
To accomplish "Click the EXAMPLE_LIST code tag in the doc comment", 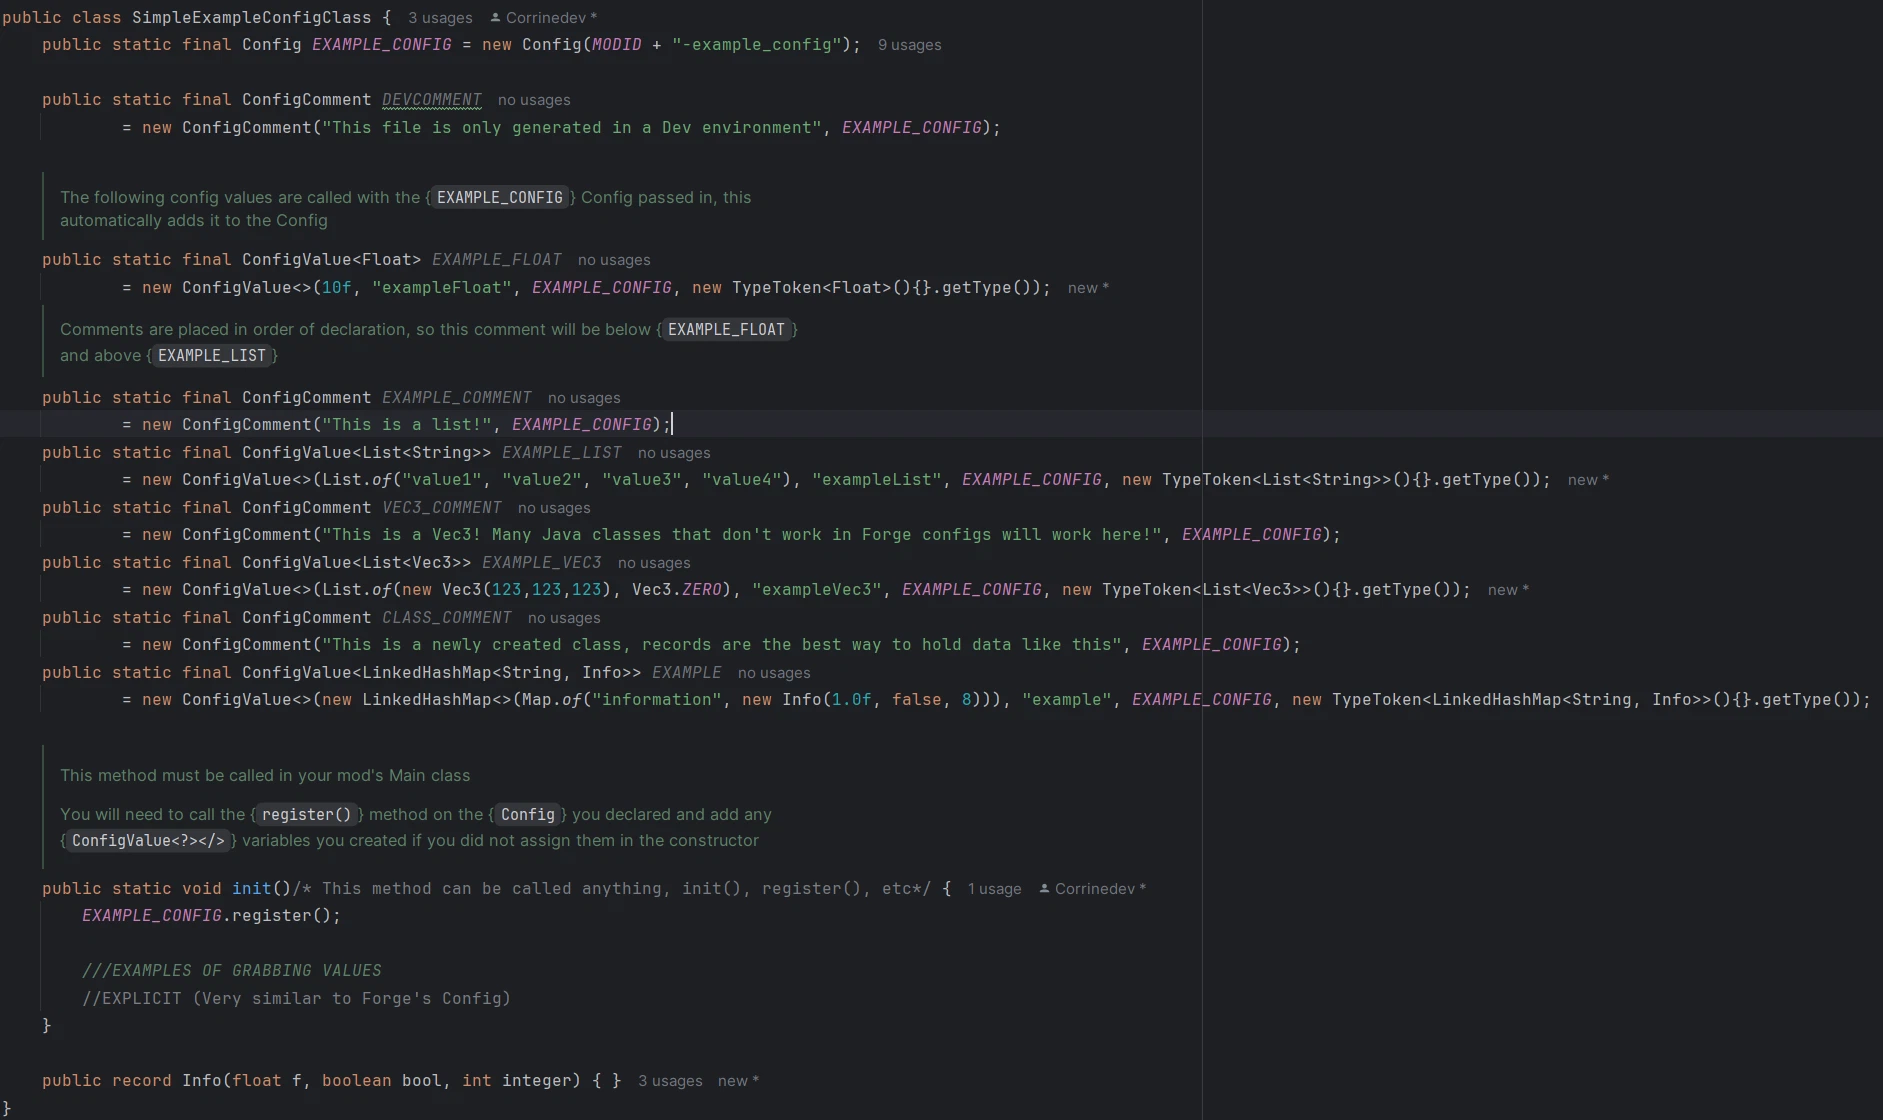I will pyautogui.click(x=212, y=356).
